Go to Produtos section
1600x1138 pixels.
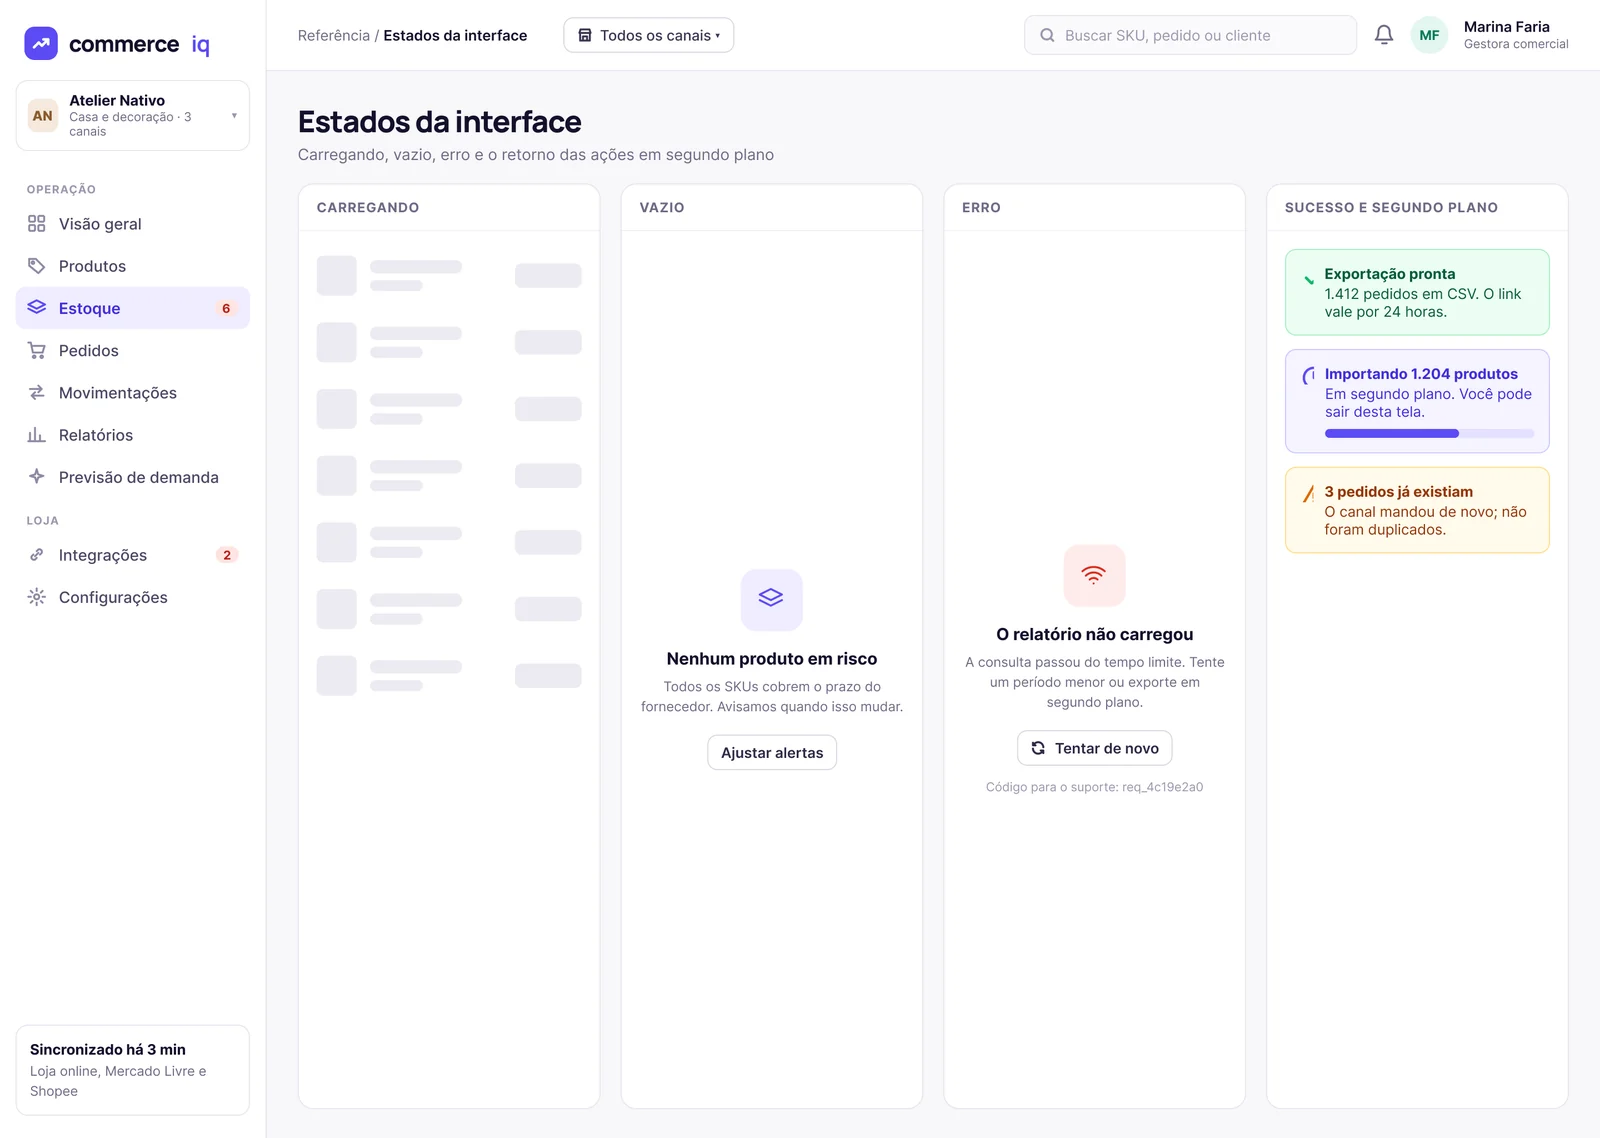(x=133, y=266)
